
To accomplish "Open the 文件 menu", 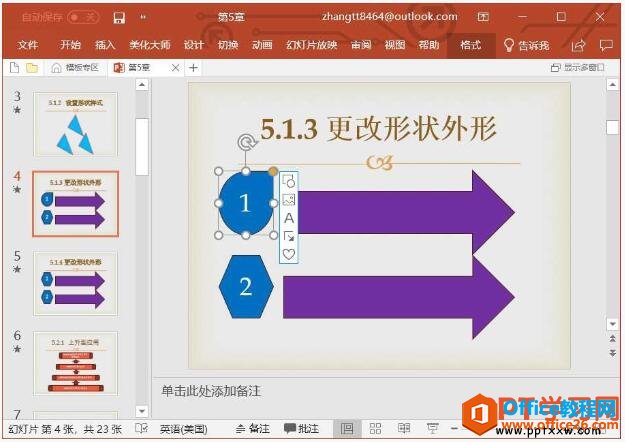I will pyautogui.click(x=28, y=45).
